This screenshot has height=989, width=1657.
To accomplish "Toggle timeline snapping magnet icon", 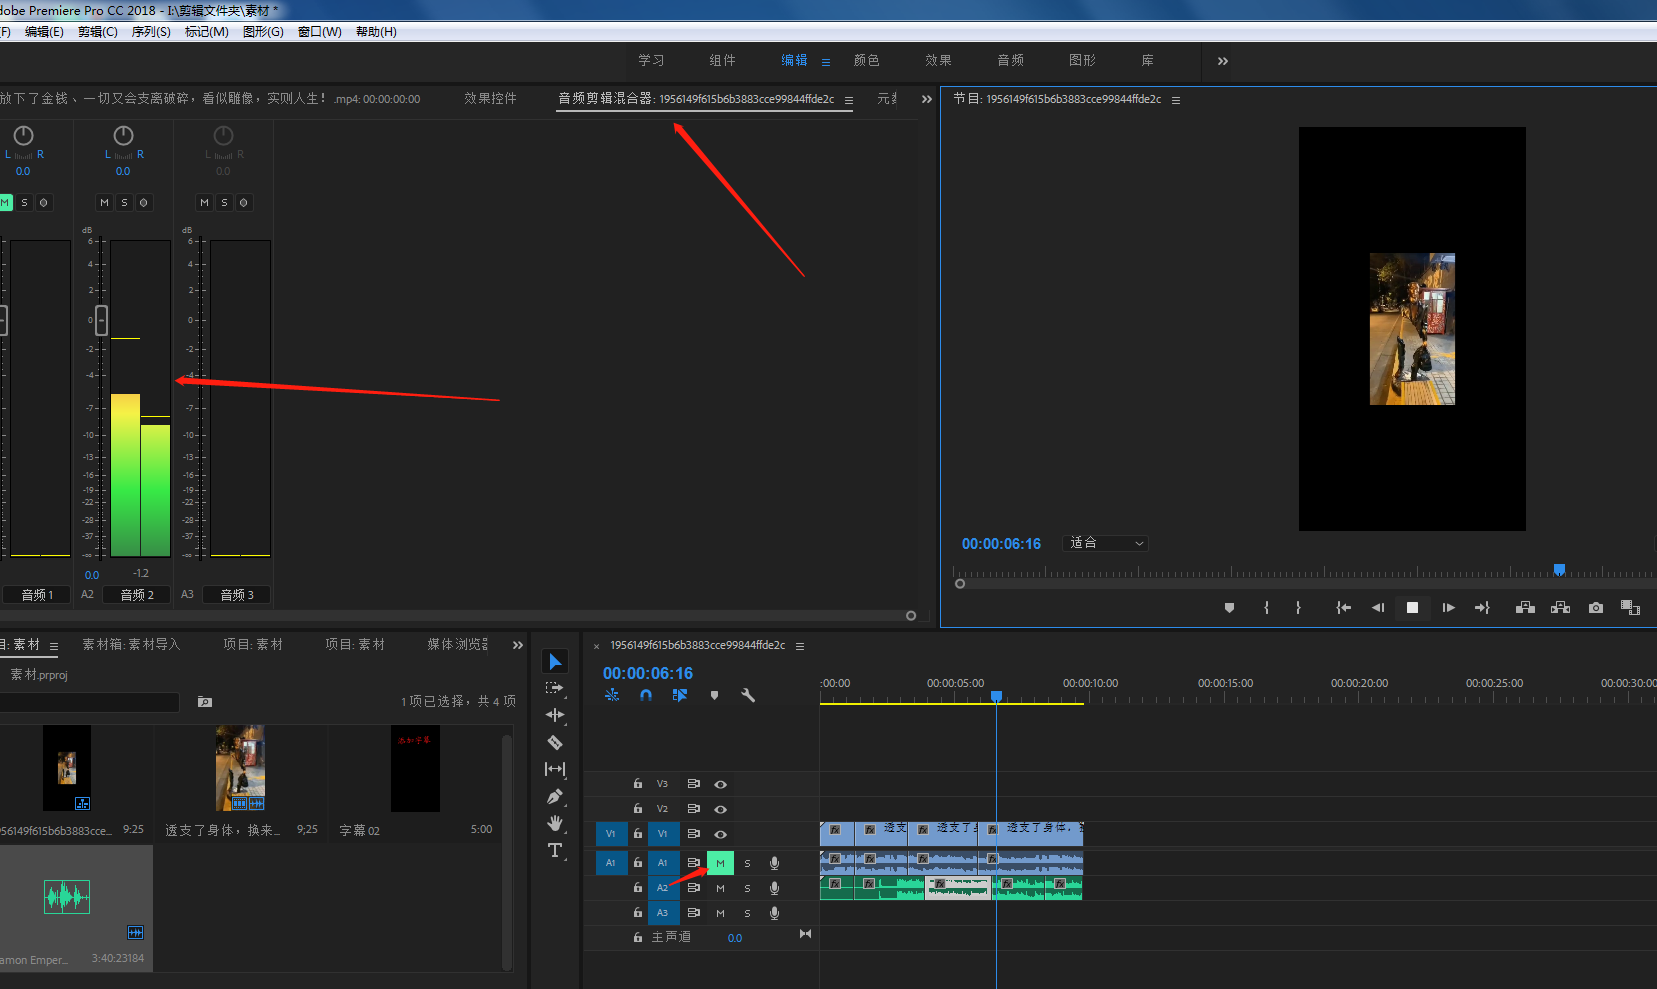I will 646,695.
